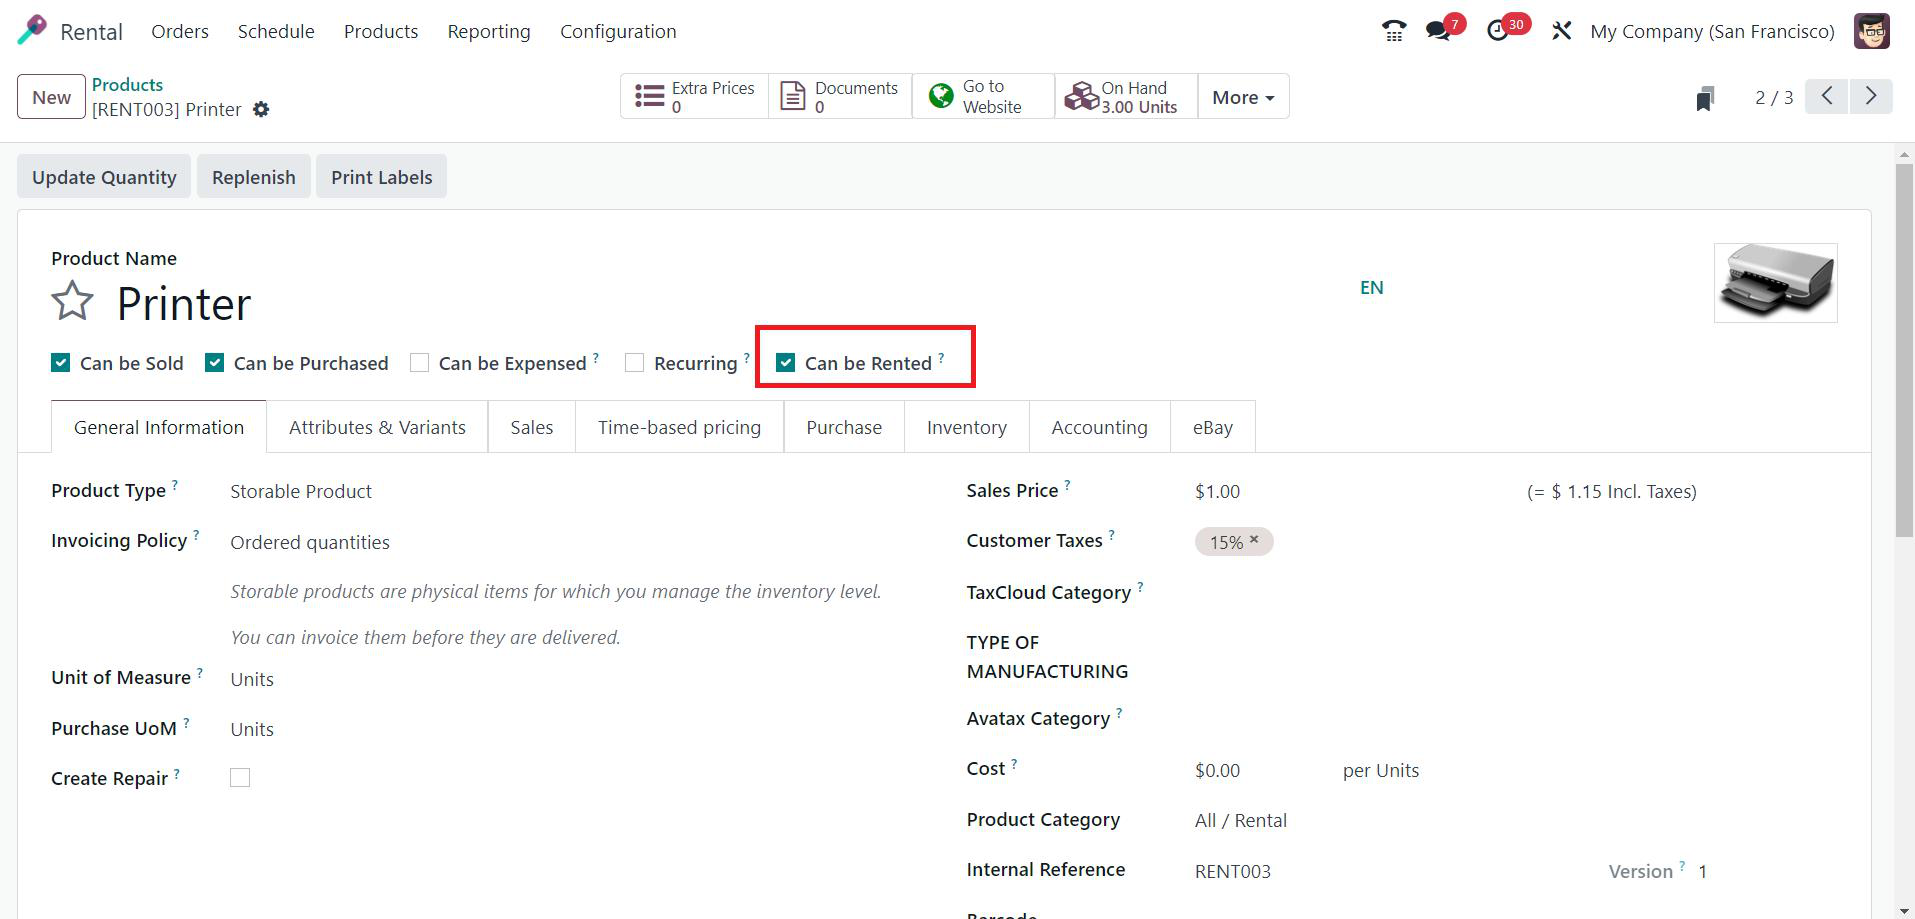The width and height of the screenshot is (1915, 919).
Task: Click the bookmark icon near the pager
Action: coord(1705,98)
